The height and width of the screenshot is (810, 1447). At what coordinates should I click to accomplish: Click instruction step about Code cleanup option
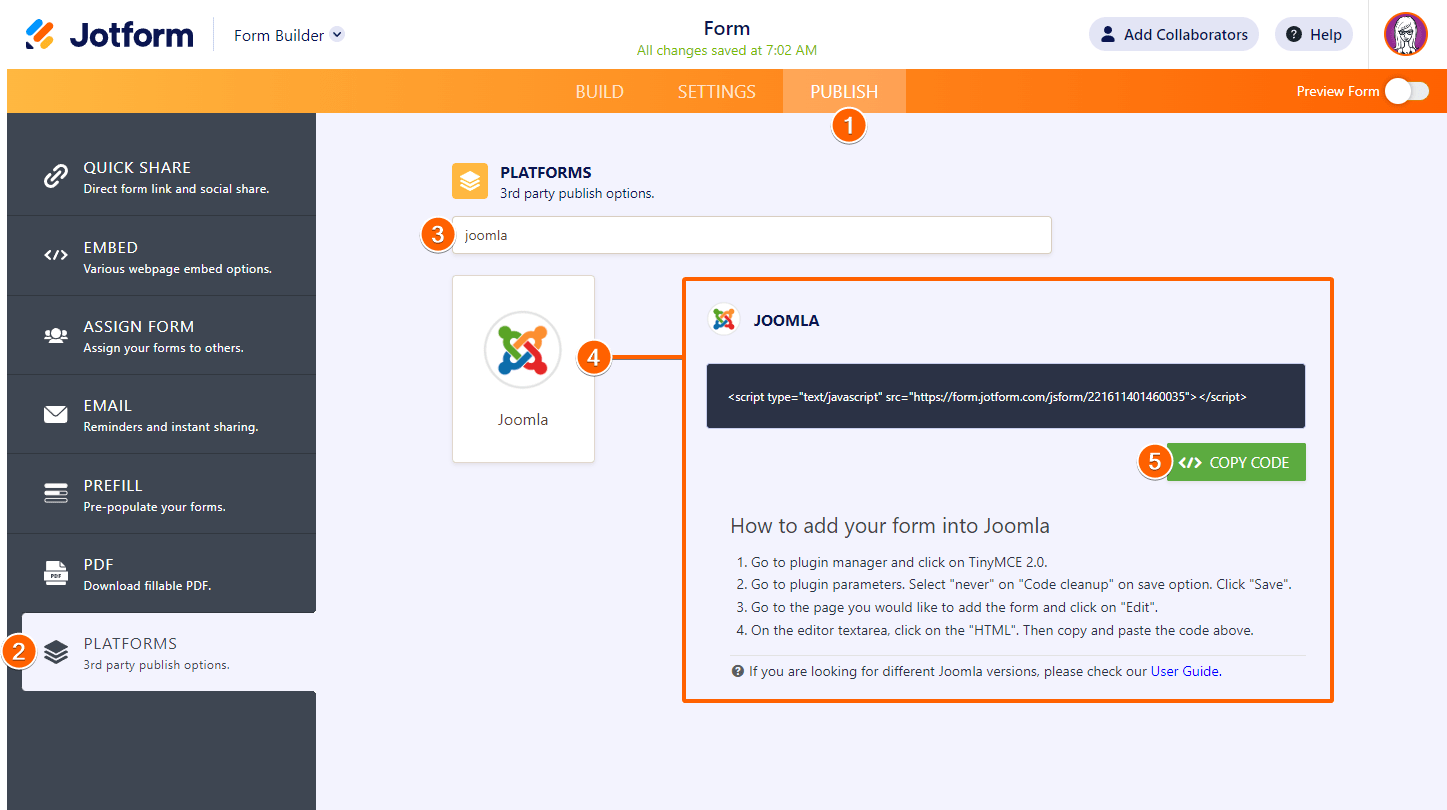point(1021,584)
